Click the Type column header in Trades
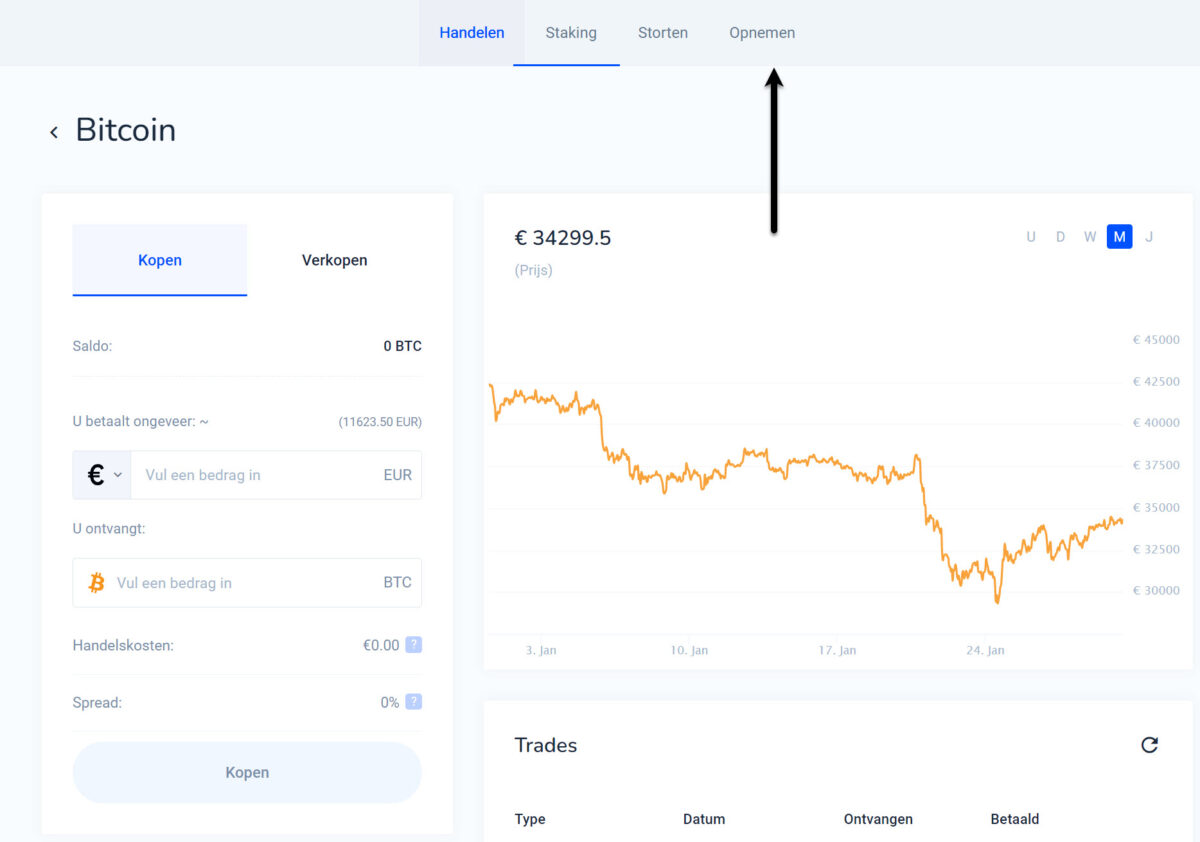 pos(530,819)
